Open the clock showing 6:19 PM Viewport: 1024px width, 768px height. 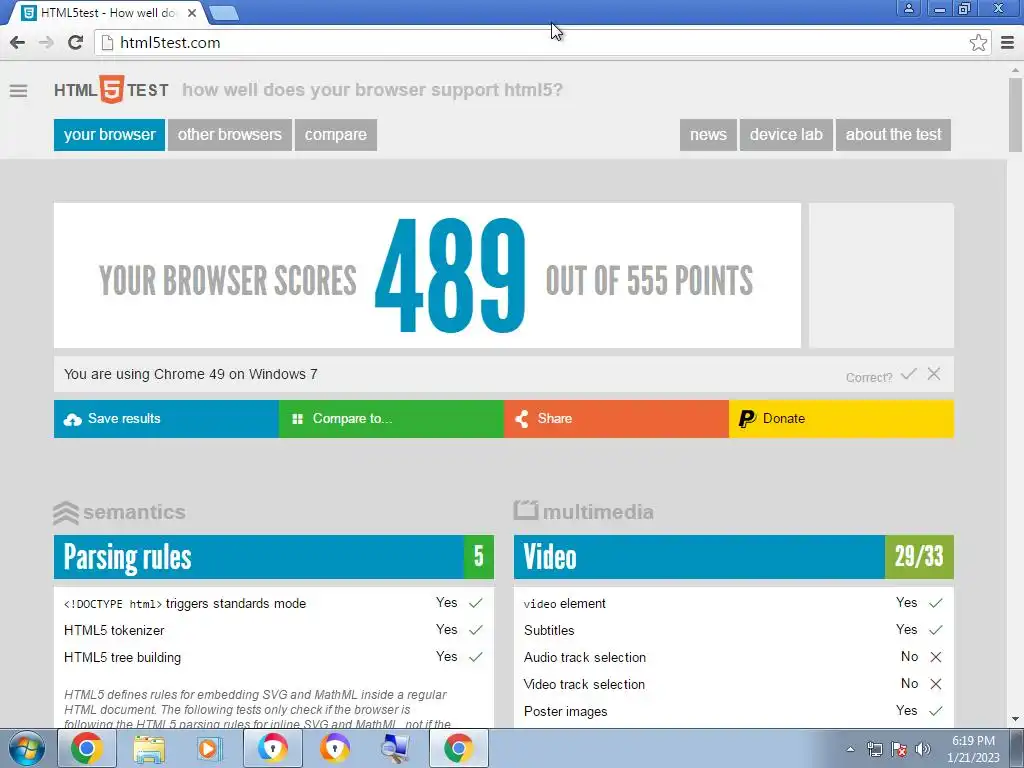tap(973, 749)
